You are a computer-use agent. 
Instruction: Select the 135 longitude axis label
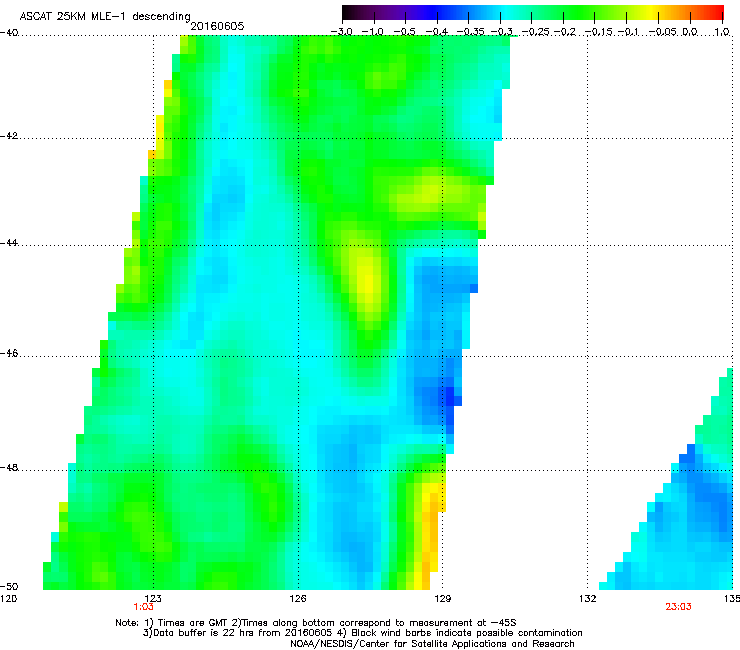tap(732, 599)
